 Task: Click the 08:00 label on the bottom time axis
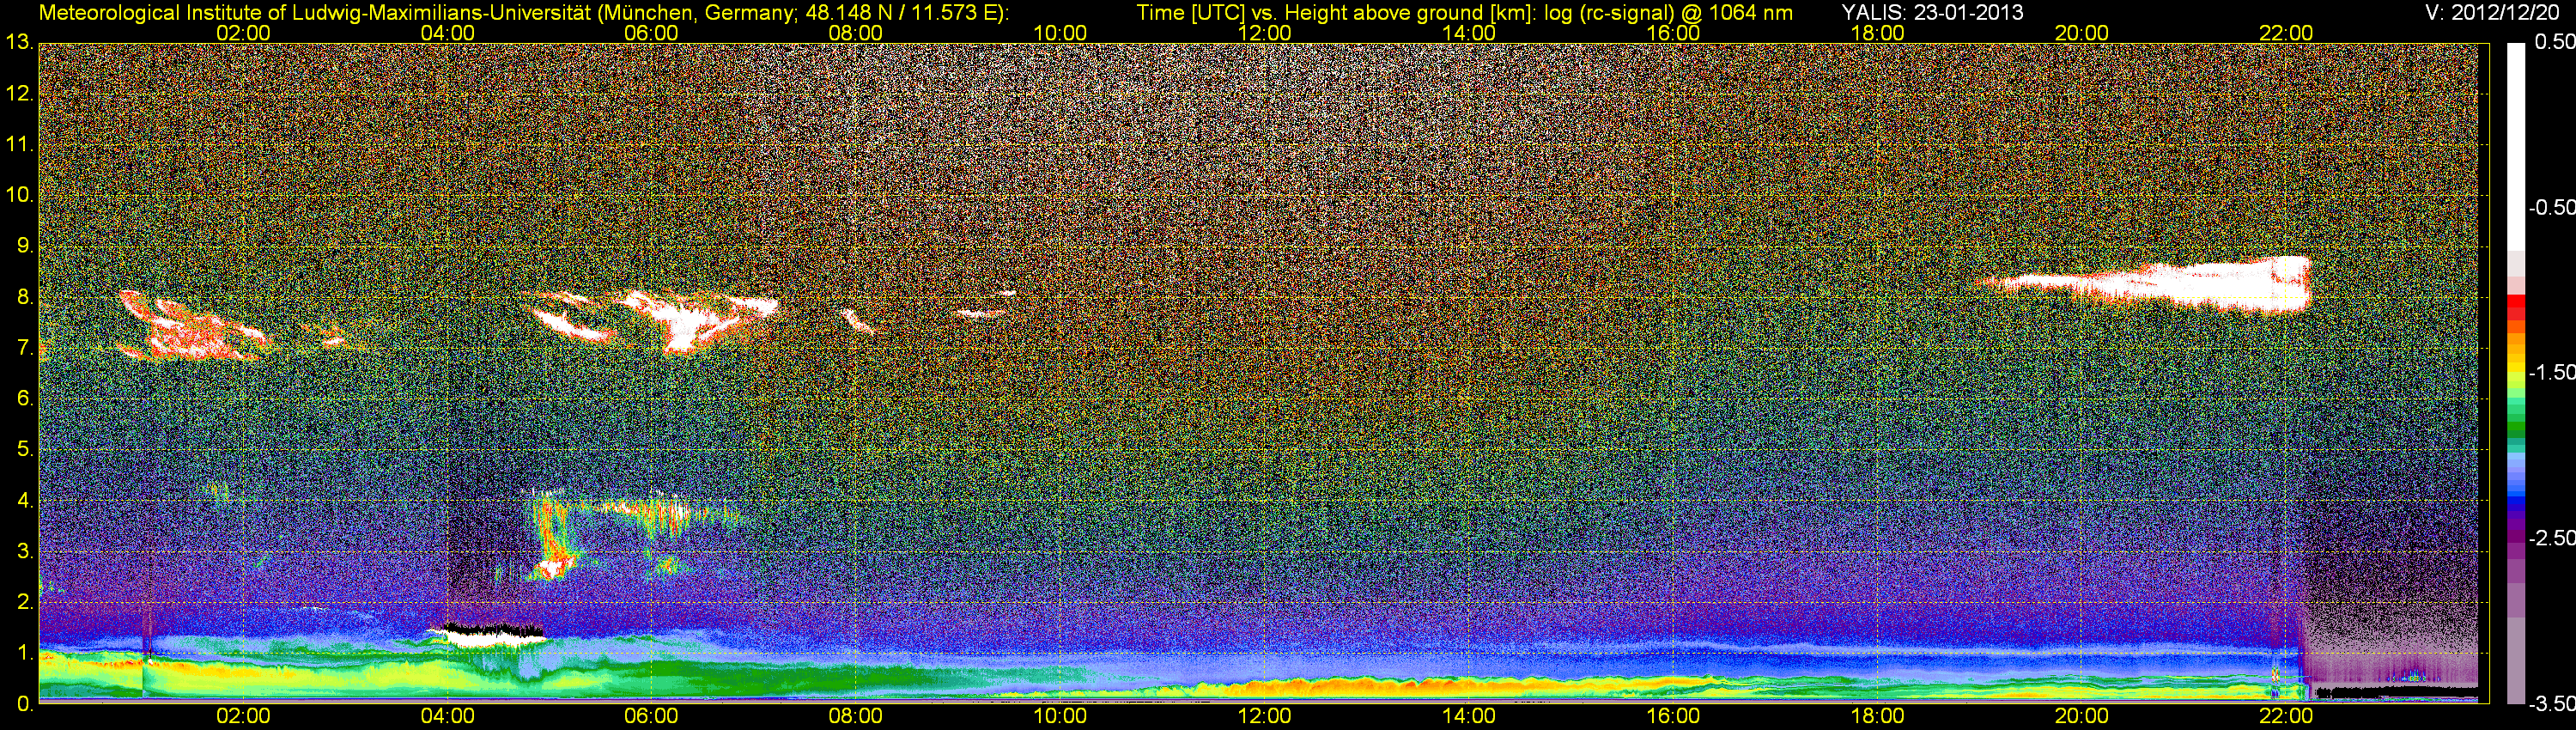point(856,716)
